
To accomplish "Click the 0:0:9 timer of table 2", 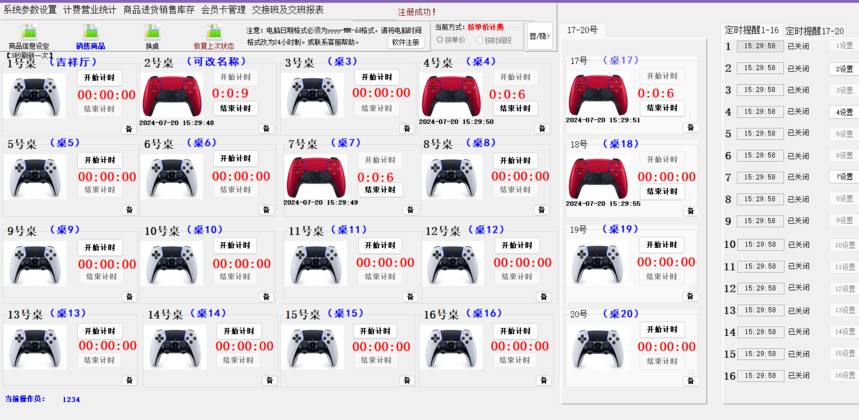I will point(230,93).
